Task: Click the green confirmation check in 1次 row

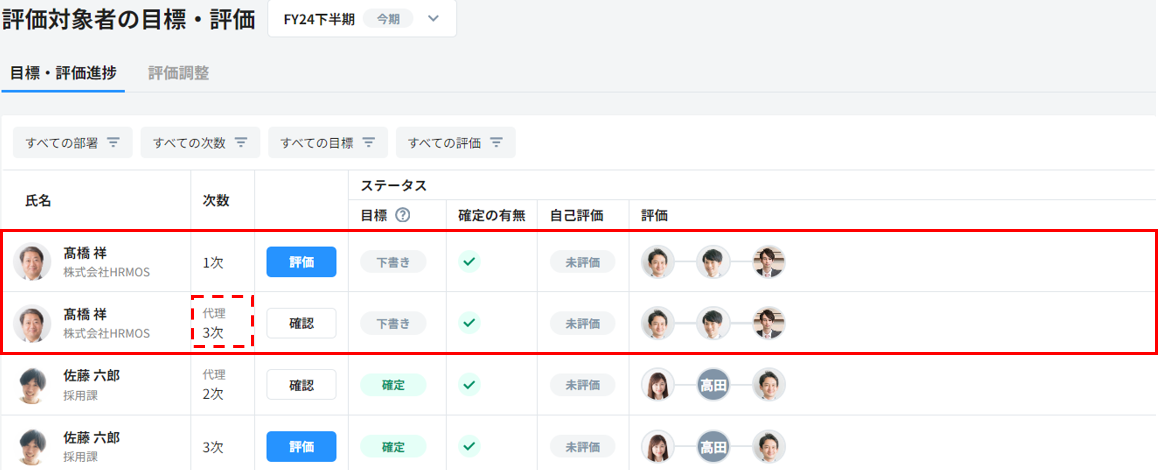Action: click(x=469, y=262)
